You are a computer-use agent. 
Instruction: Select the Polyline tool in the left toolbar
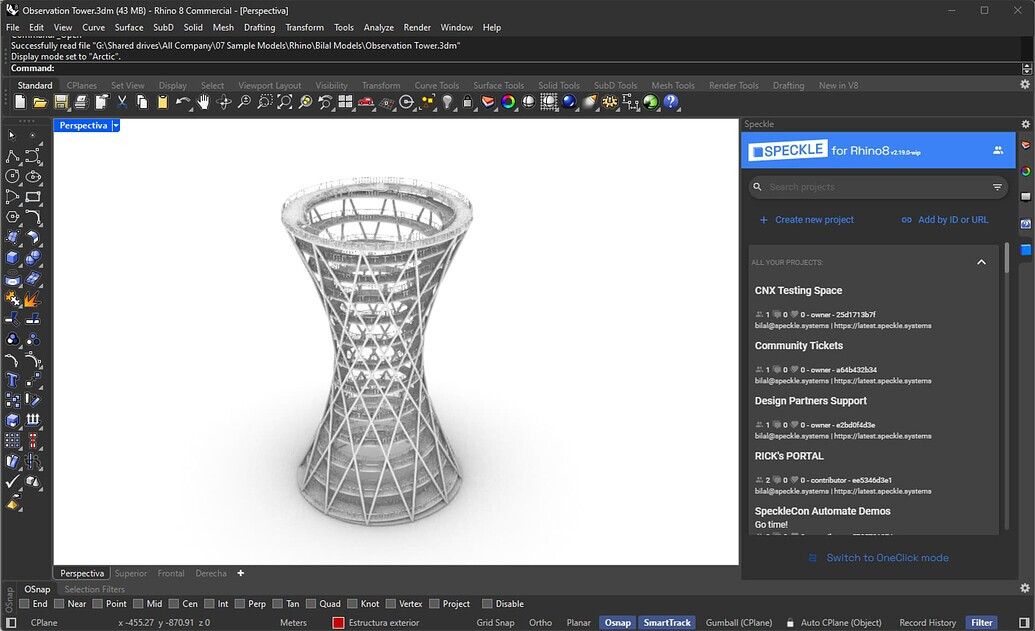pos(13,156)
